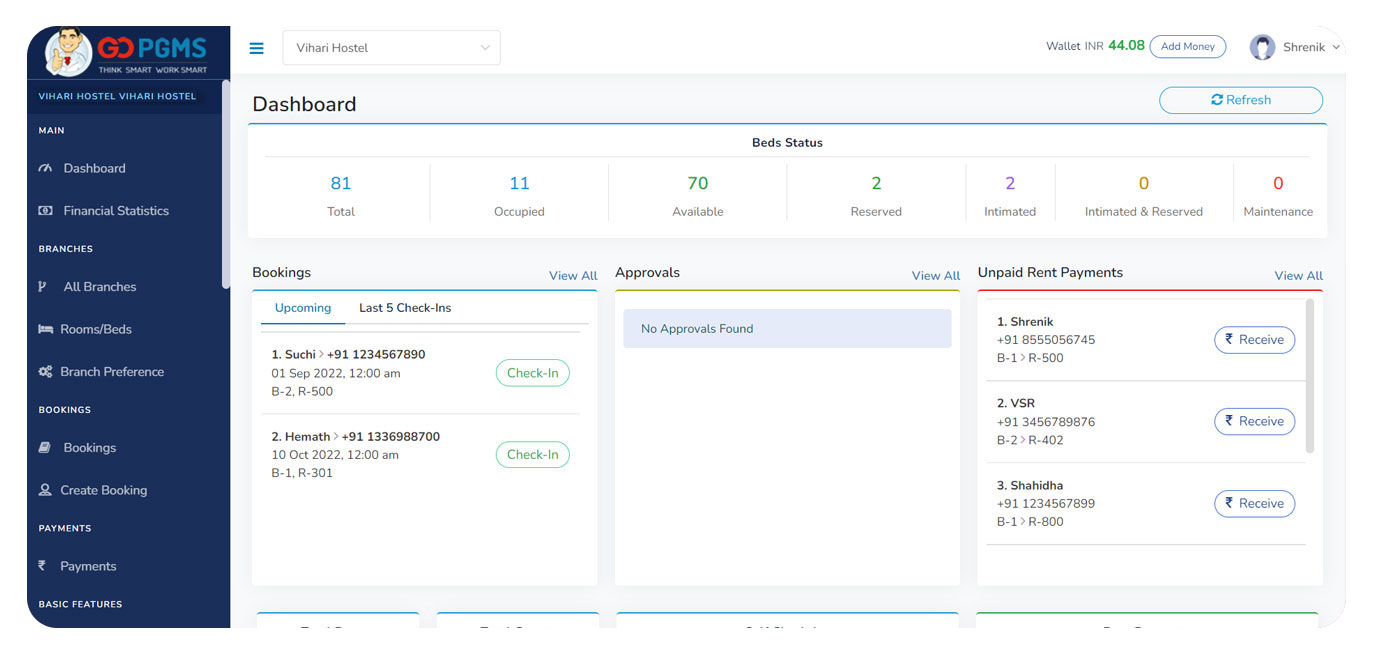Click Shrenik's profile avatar picture
The height and width of the screenshot is (662, 1380).
1262,47
